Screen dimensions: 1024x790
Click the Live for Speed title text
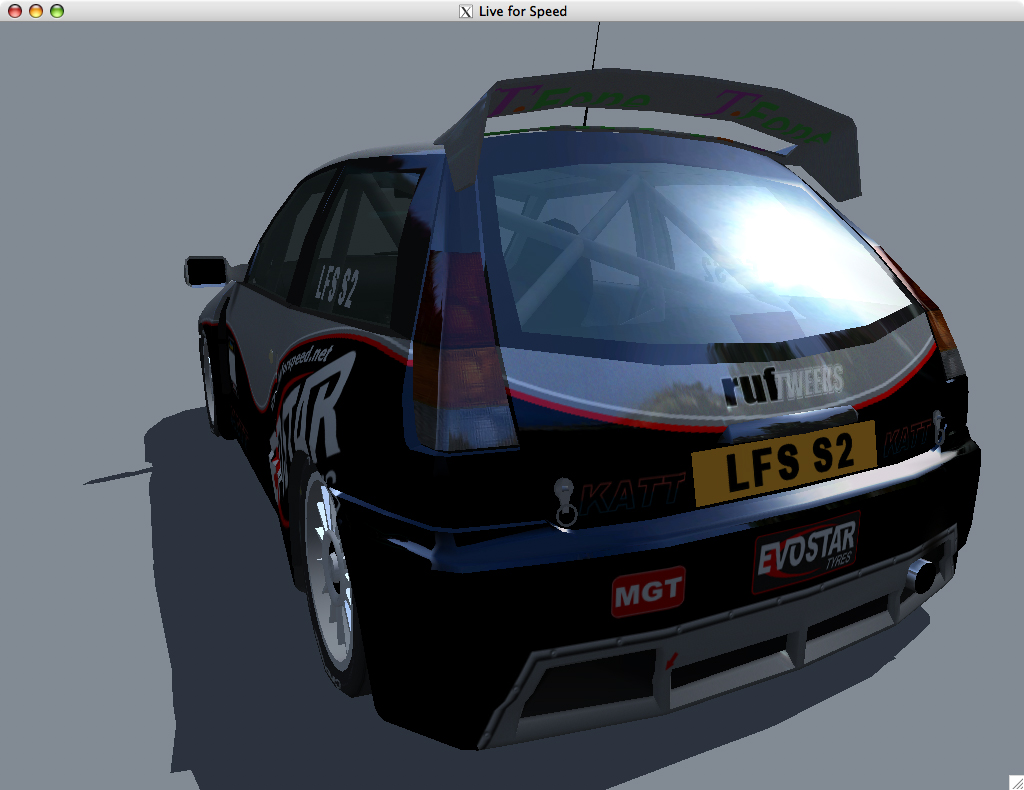click(522, 11)
